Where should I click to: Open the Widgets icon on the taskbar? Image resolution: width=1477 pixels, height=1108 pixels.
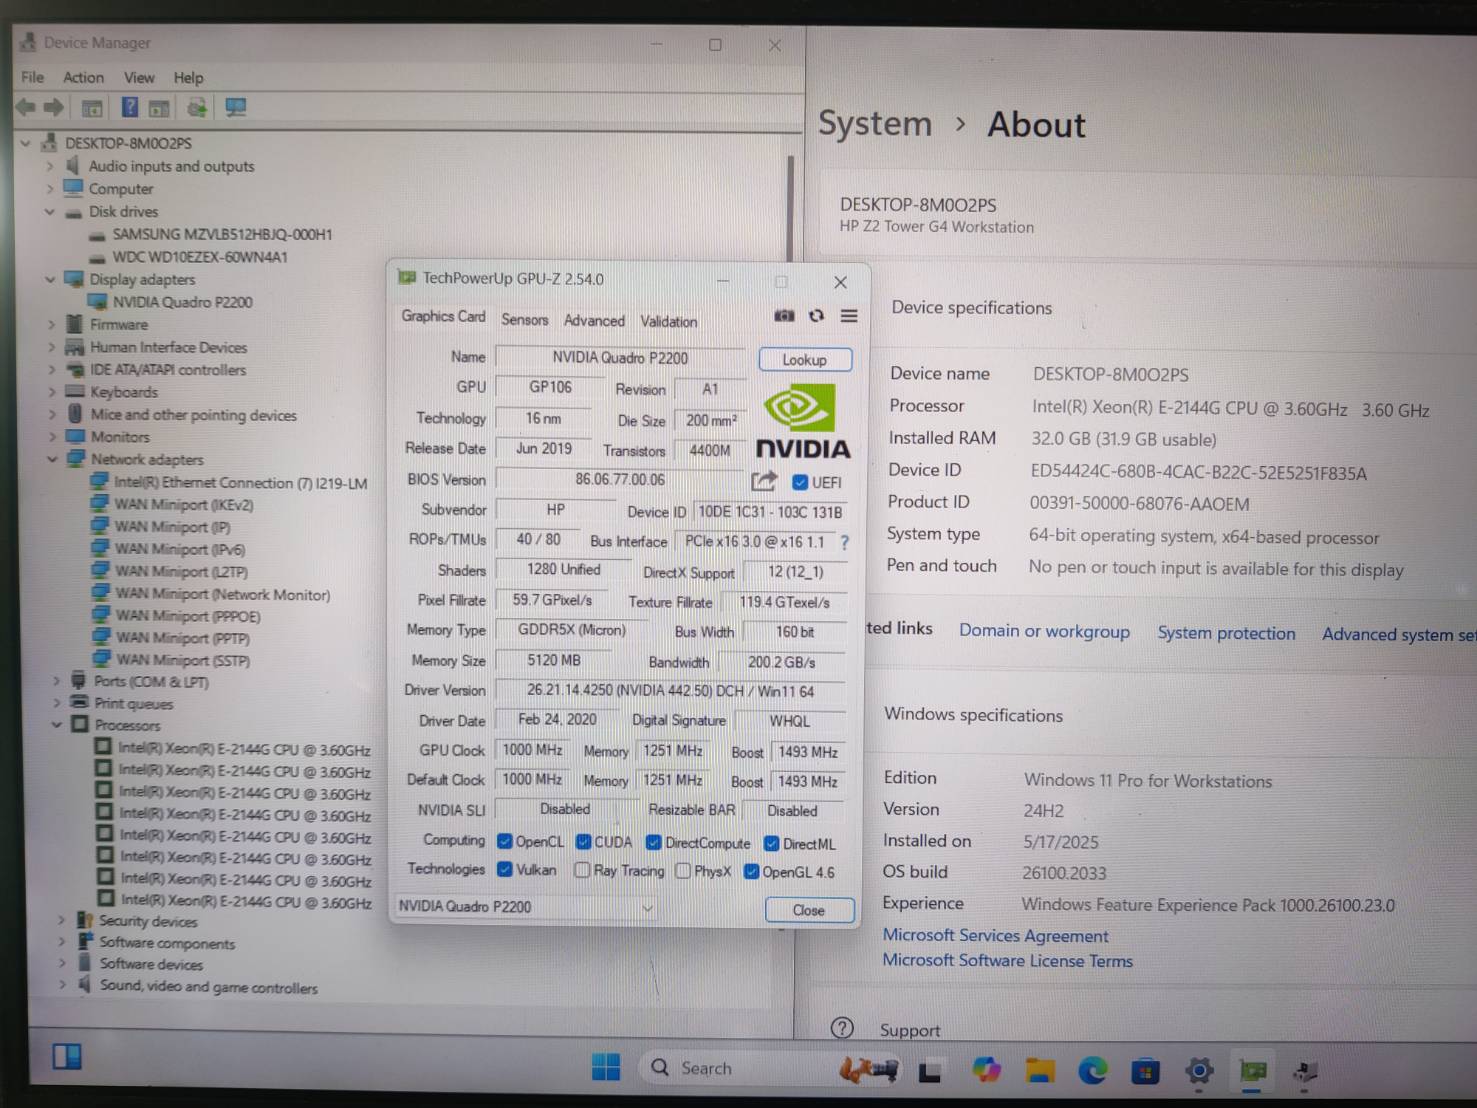point(67,1056)
